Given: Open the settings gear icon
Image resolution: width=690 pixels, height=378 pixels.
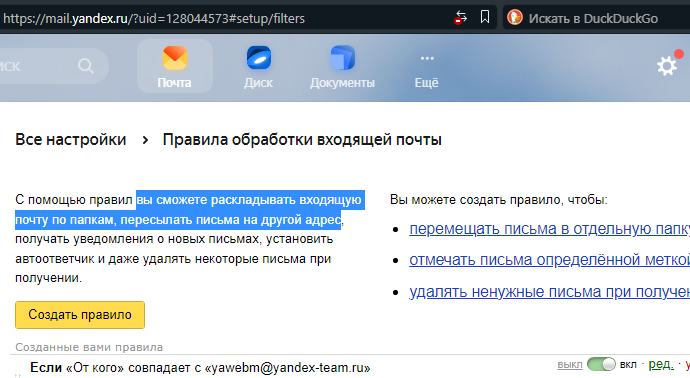Looking at the screenshot, I should click(667, 66).
